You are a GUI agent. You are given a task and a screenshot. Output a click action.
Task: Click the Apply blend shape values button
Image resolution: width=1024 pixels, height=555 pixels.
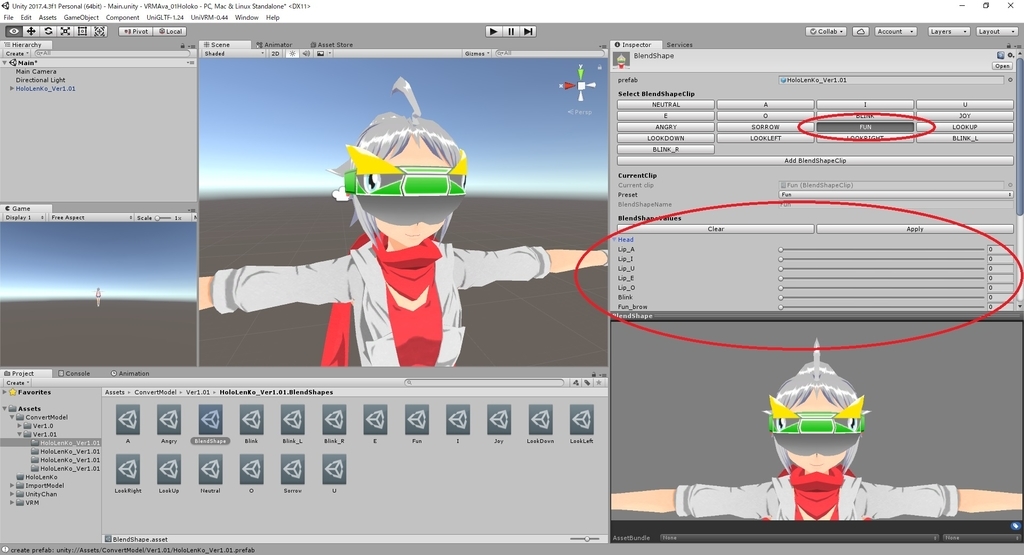(x=914, y=229)
